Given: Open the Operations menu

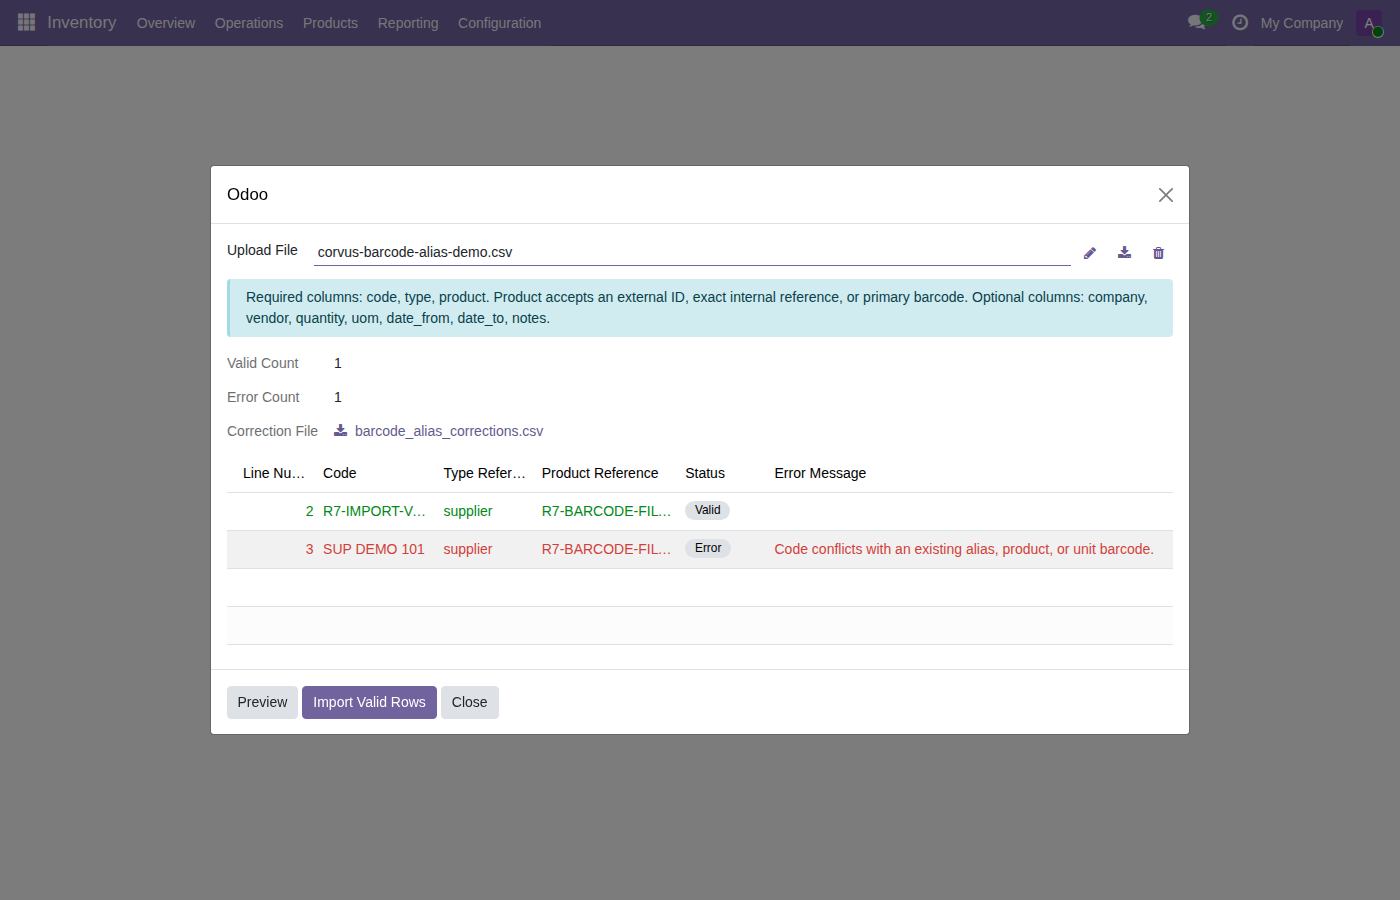Looking at the screenshot, I should click(x=249, y=23).
